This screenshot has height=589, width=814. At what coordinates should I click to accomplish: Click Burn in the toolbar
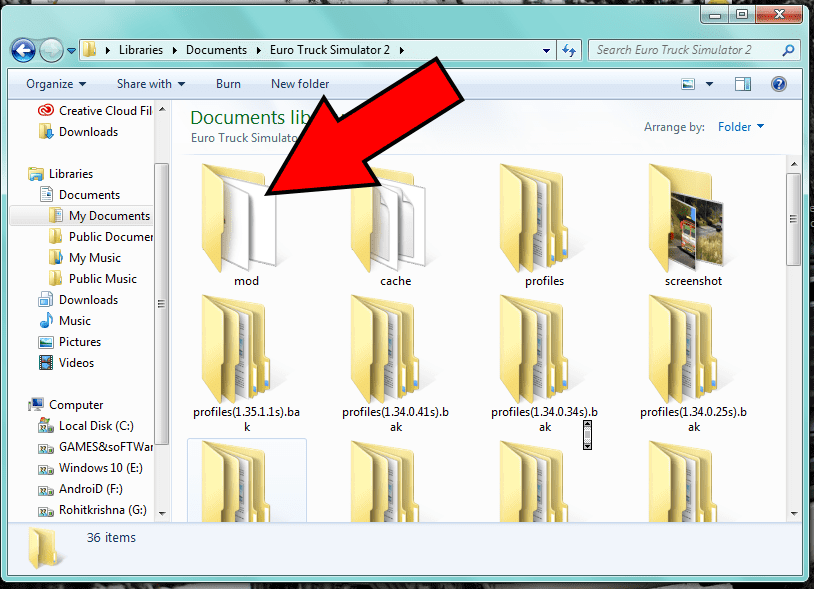pos(228,84)
